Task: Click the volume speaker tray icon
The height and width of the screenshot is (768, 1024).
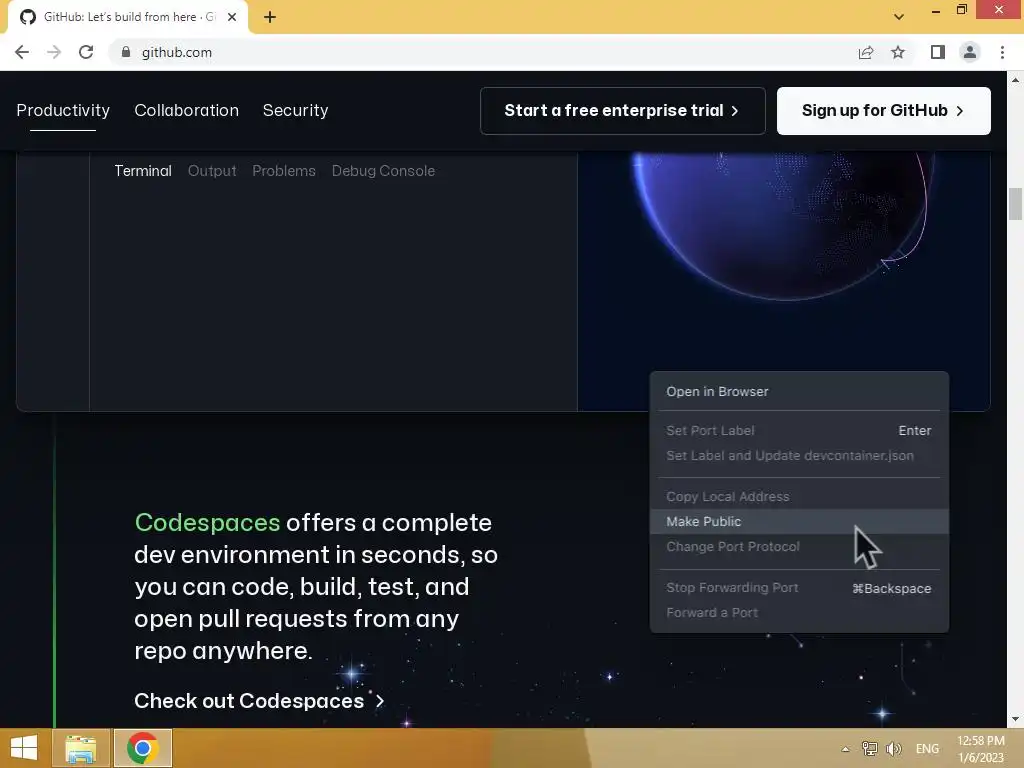Action: click(894, 748)
